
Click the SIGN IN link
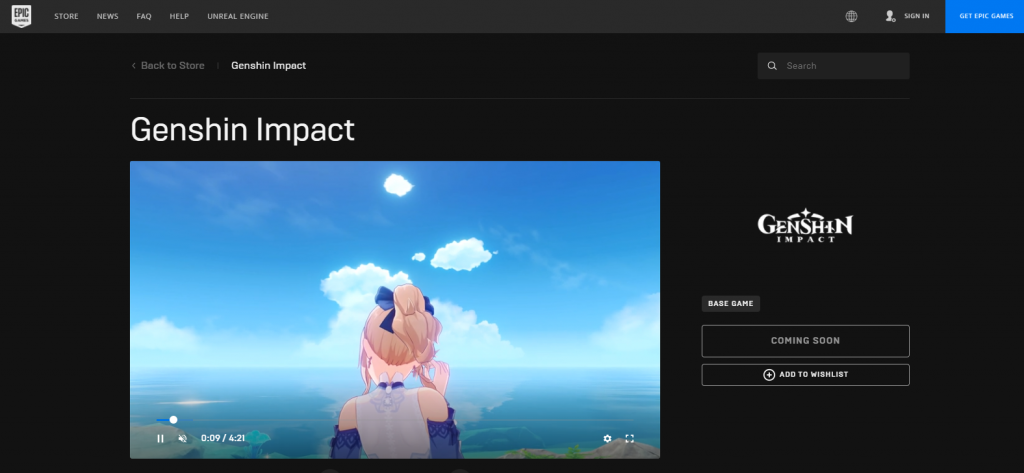pyautogui.click(x=916, y=16)
